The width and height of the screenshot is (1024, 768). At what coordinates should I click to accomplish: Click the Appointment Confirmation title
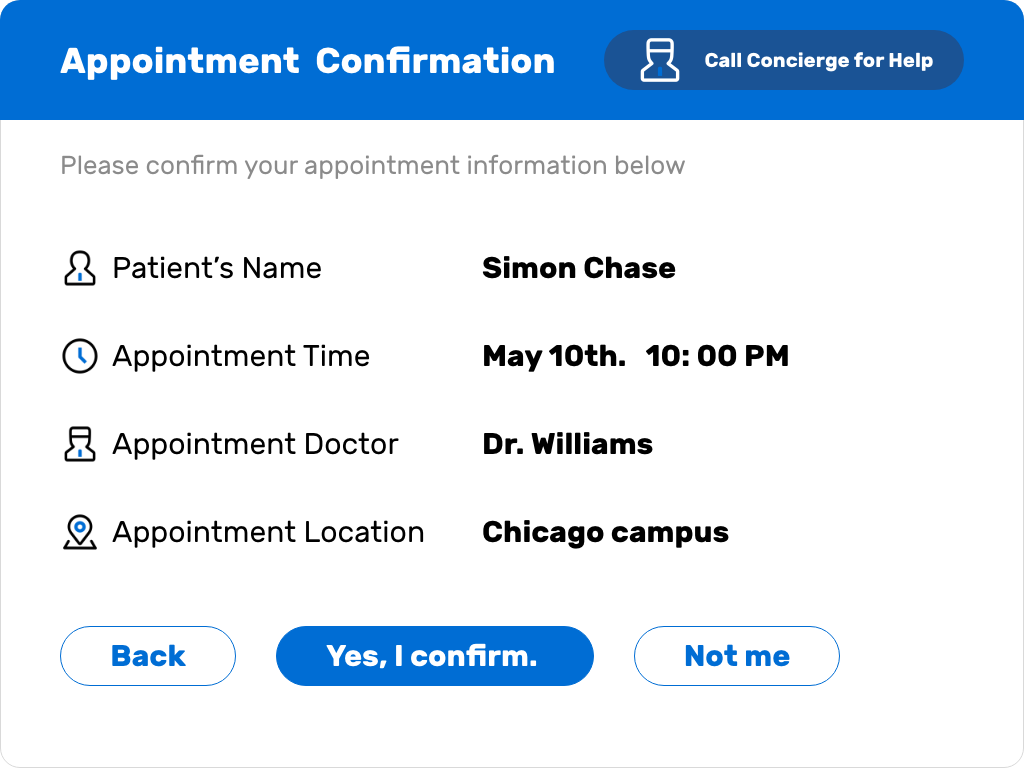307,61
